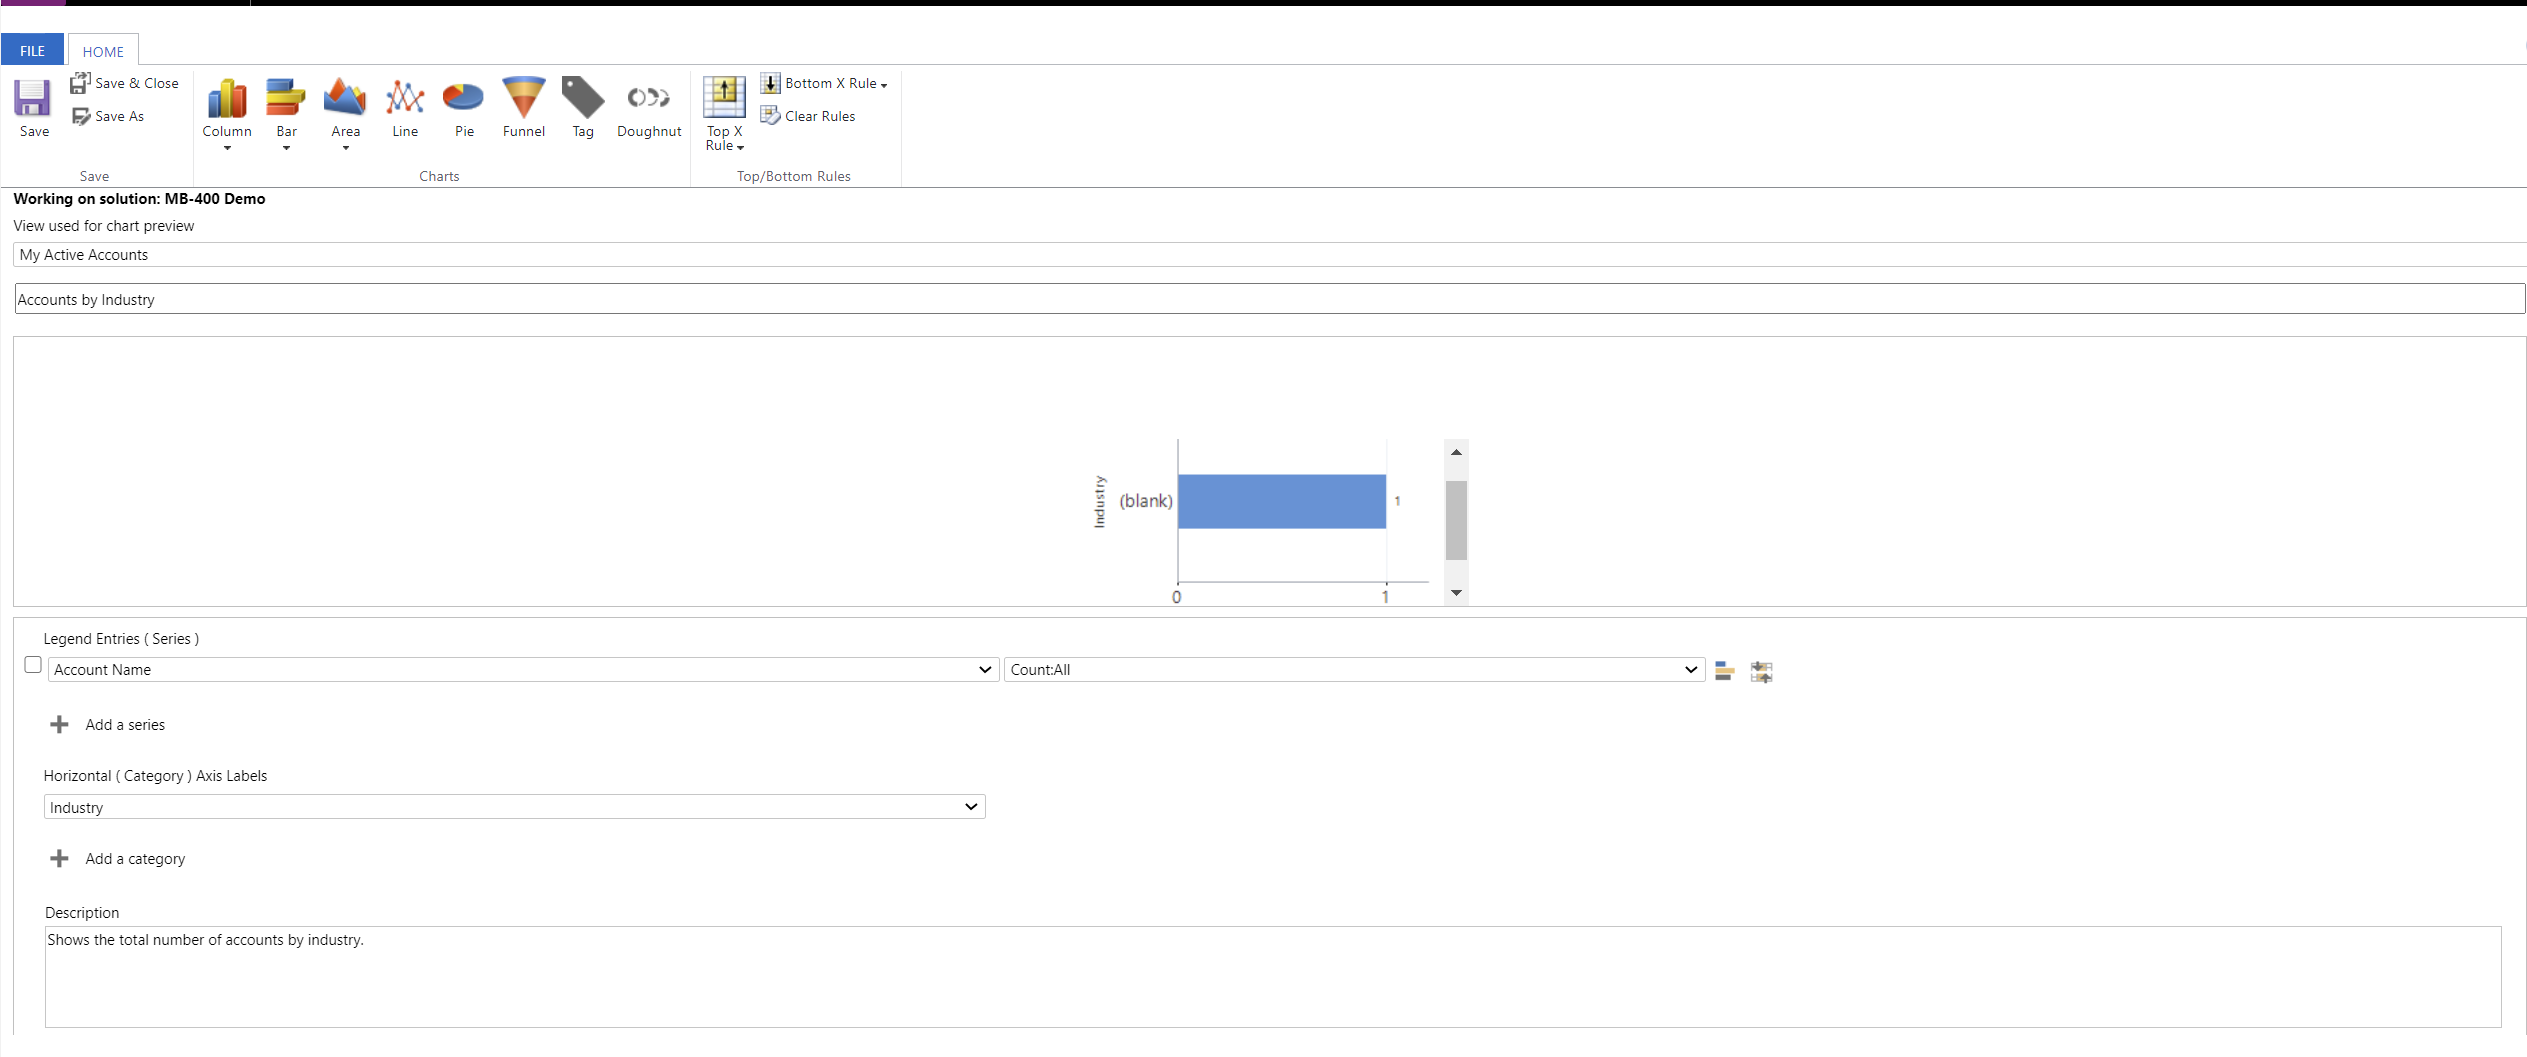Select the Line chart type
The width and height of the screenshot is (2527, 1057).
(405, 107)
